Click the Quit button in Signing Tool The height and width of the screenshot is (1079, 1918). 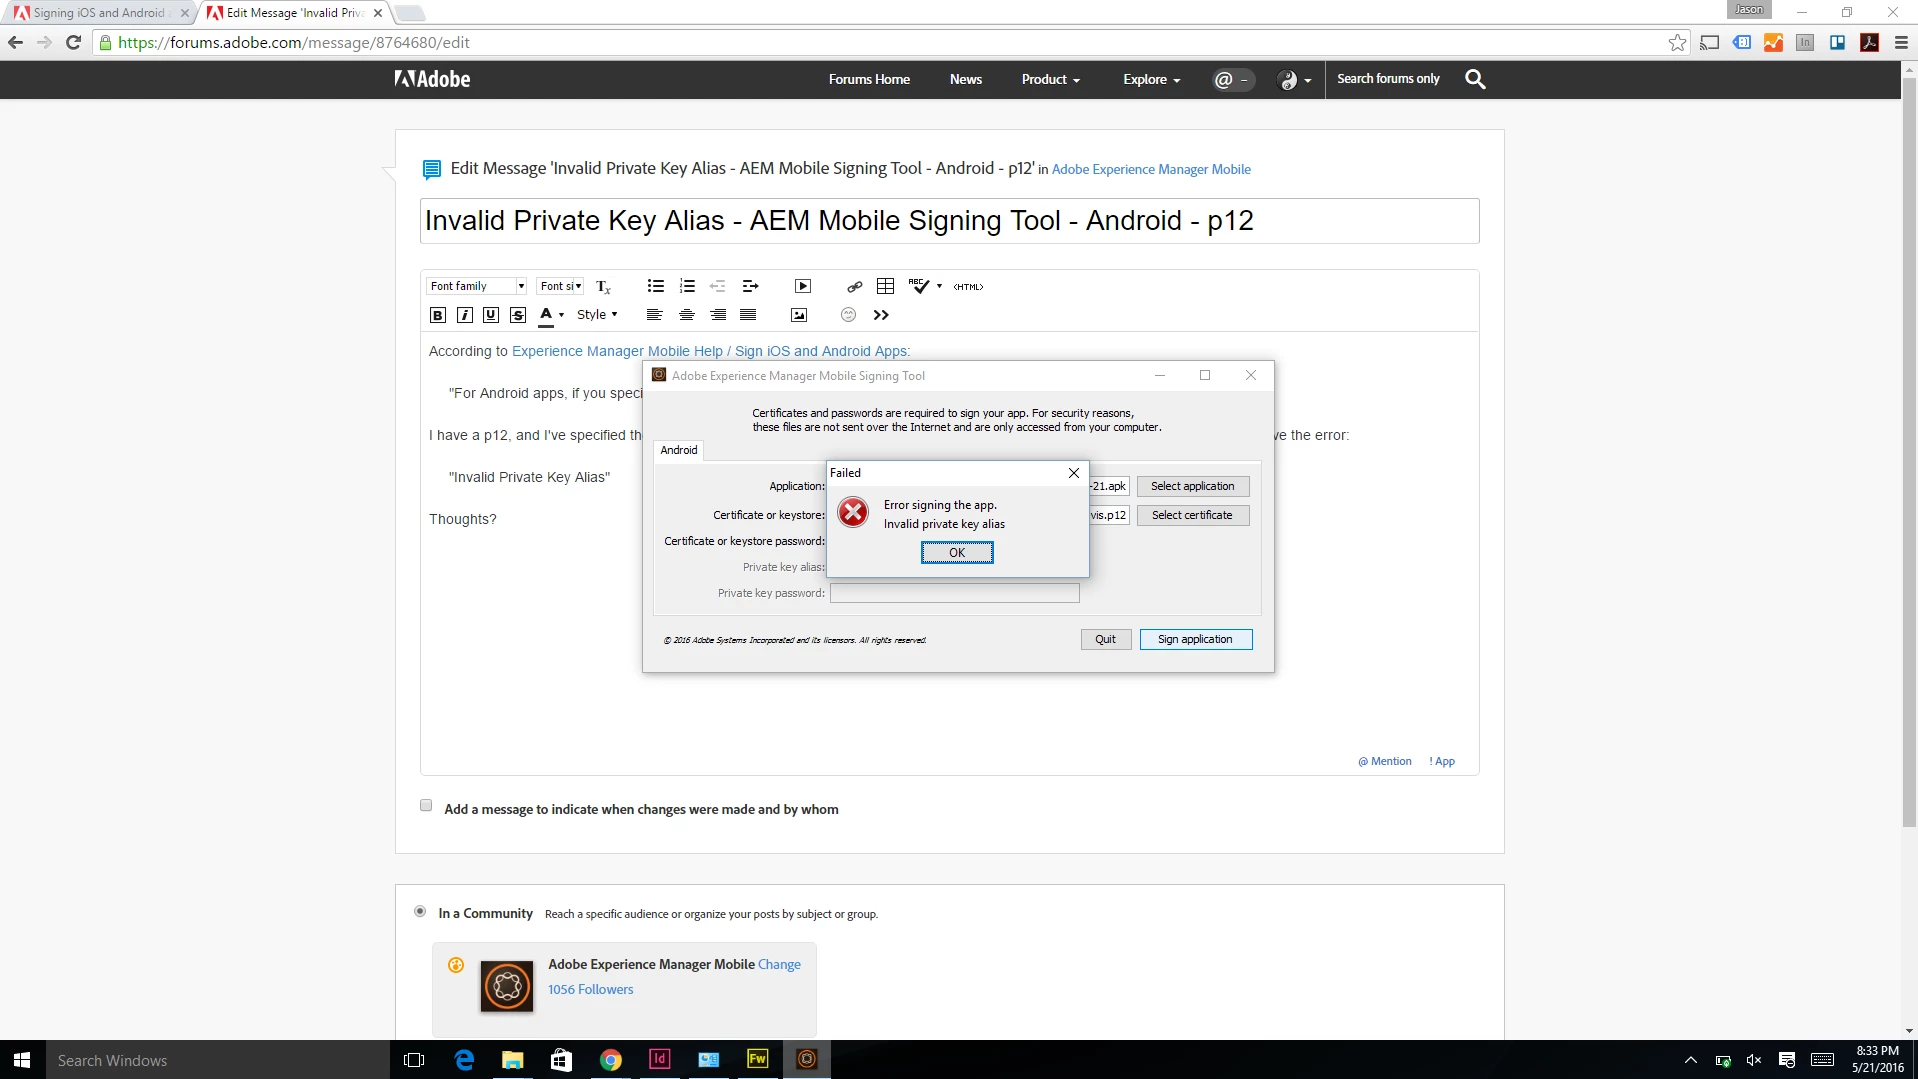click(1105, 640)
